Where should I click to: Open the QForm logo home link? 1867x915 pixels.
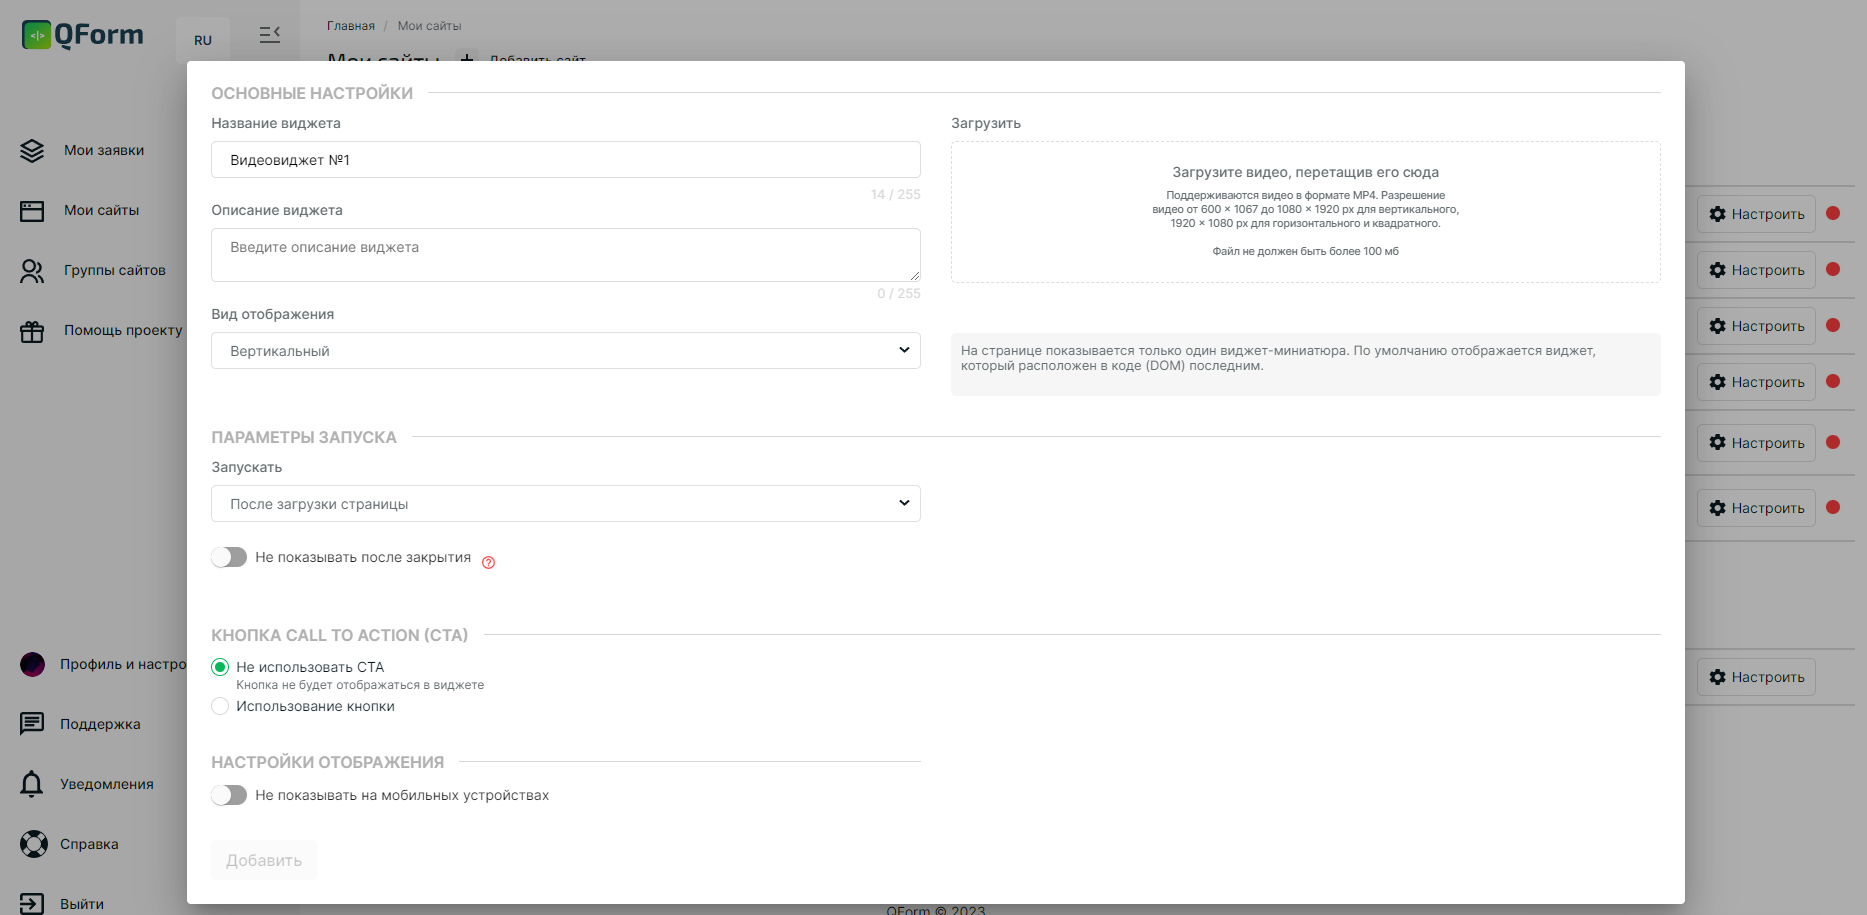[83, 35]
